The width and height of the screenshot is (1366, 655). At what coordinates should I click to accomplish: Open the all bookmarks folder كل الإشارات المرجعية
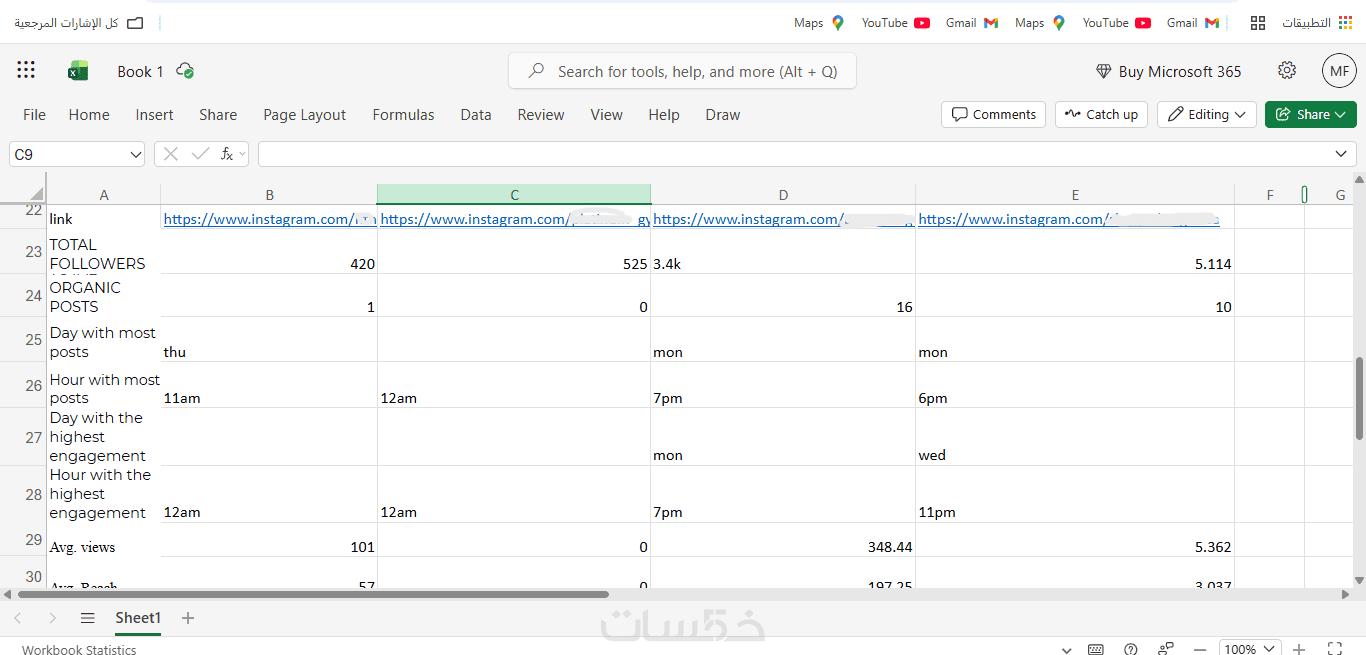[x=78, y=22]
